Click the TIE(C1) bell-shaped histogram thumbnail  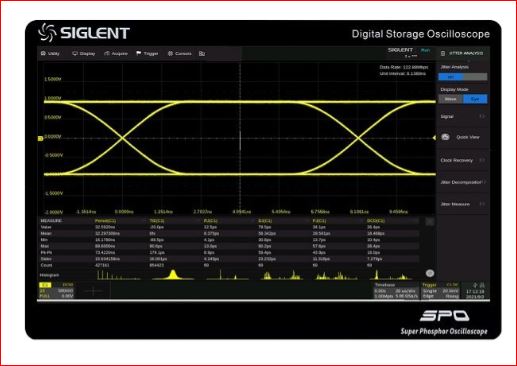(172, 275)
